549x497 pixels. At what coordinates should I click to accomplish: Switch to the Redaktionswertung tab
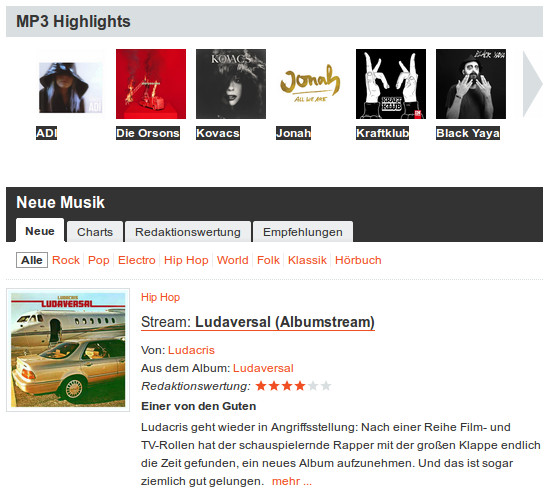[x=188, y=232]
